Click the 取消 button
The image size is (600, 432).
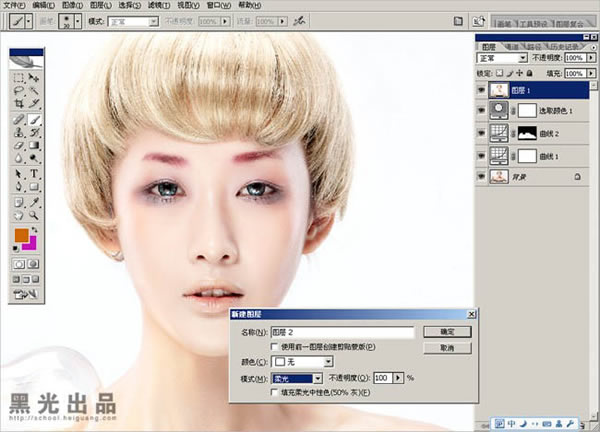447,348
